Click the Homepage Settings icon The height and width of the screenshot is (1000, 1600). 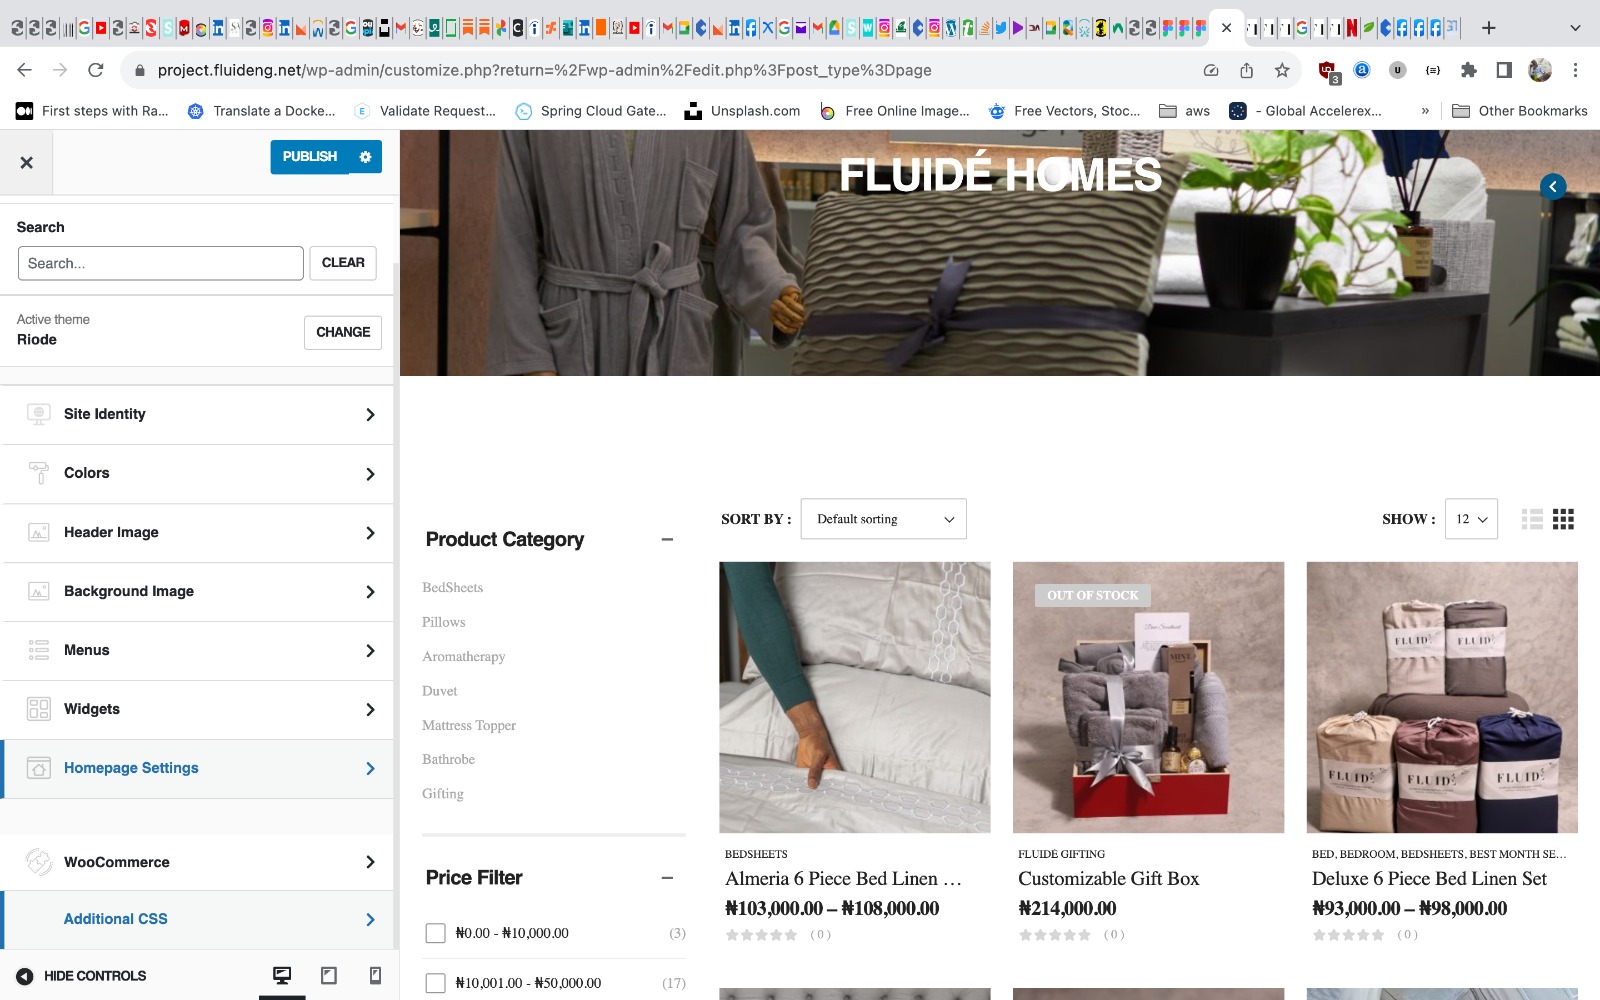click(39, 768)
